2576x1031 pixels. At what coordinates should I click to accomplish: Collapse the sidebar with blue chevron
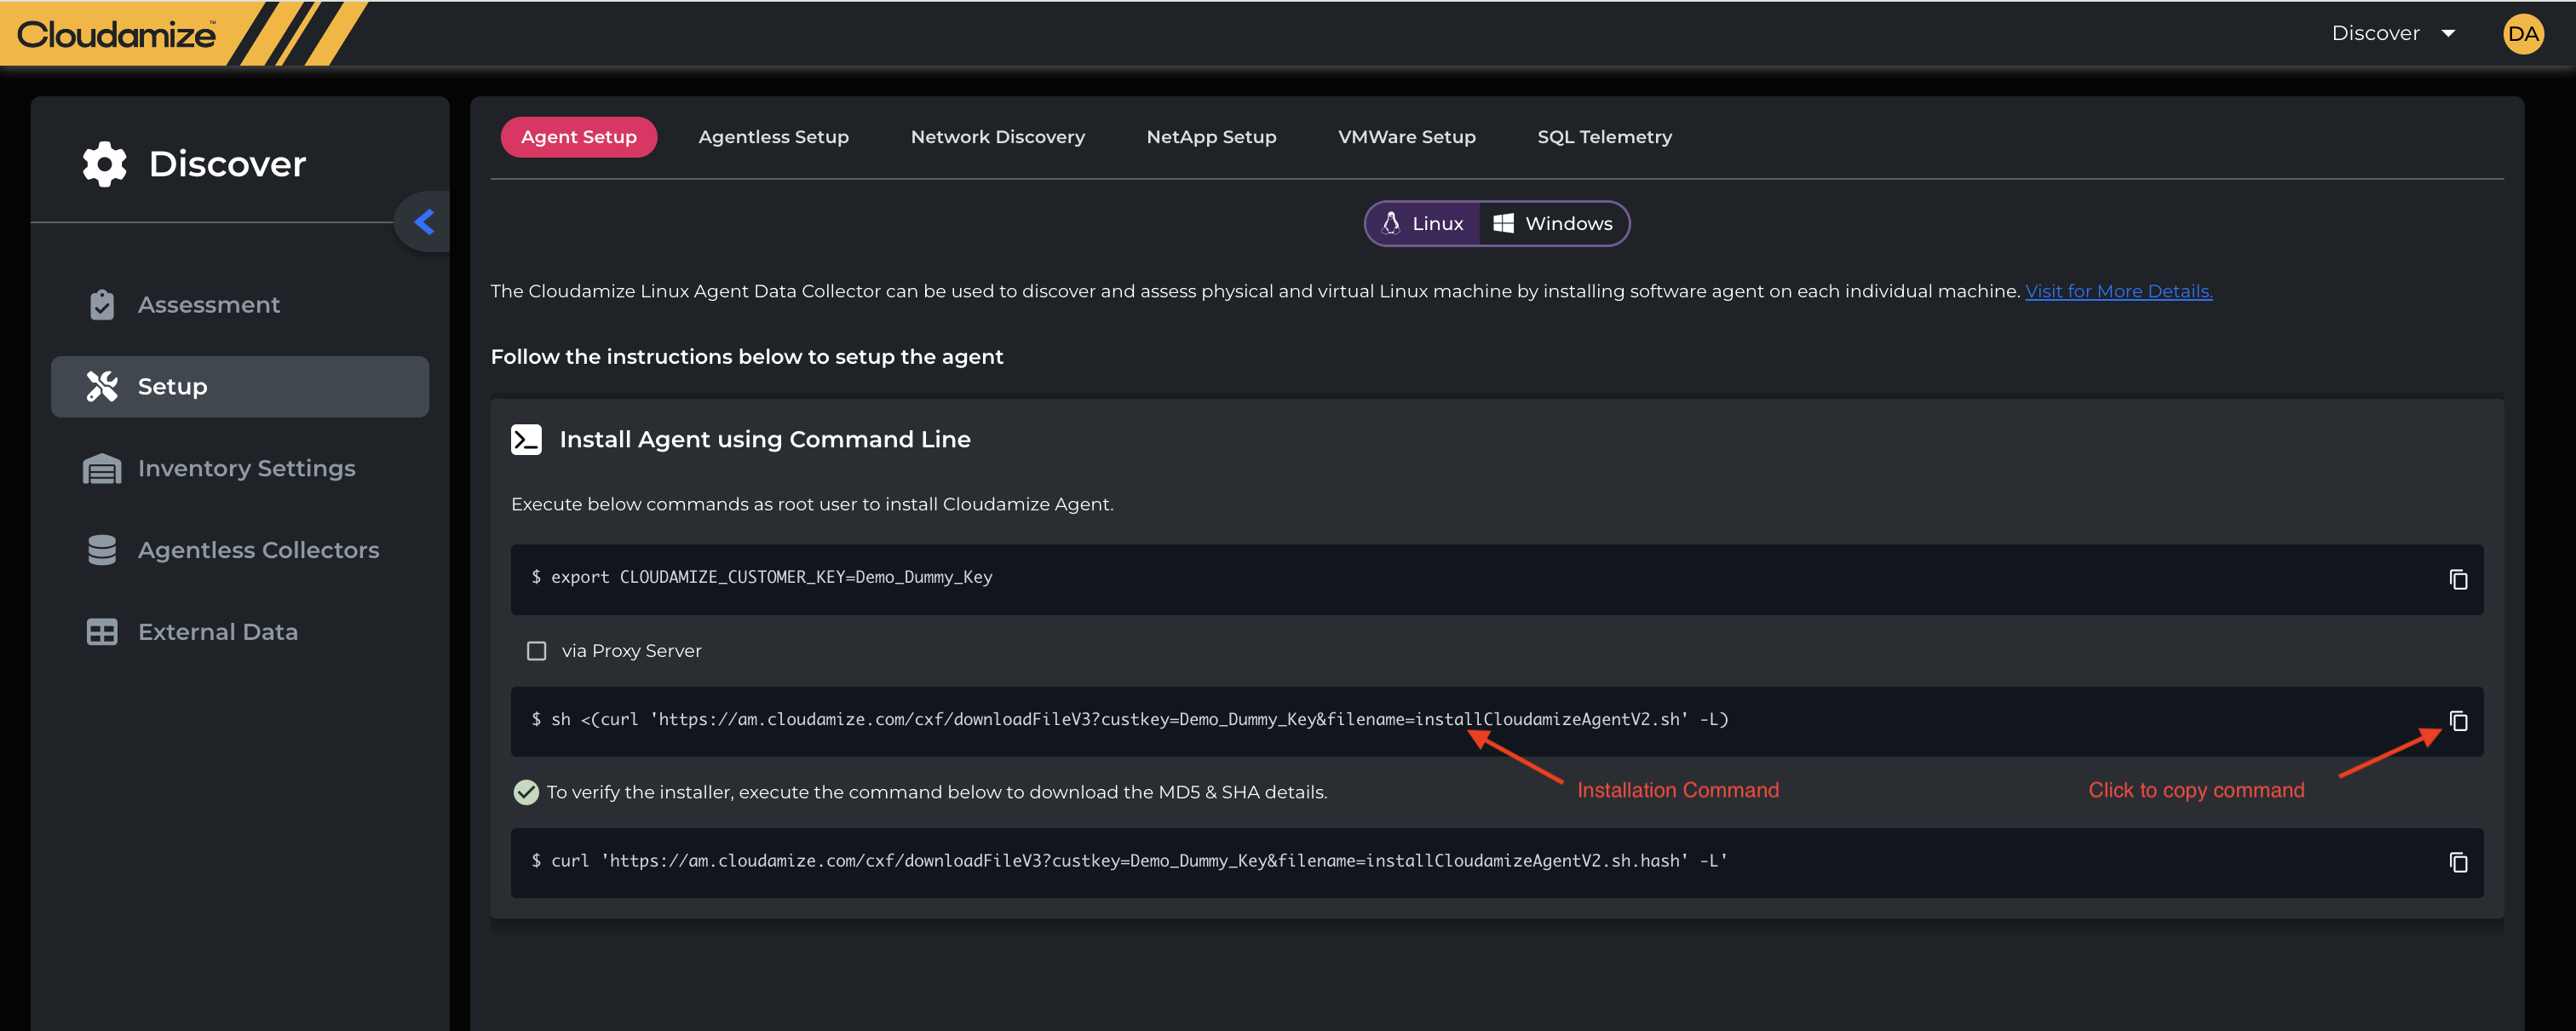(424, 222)
